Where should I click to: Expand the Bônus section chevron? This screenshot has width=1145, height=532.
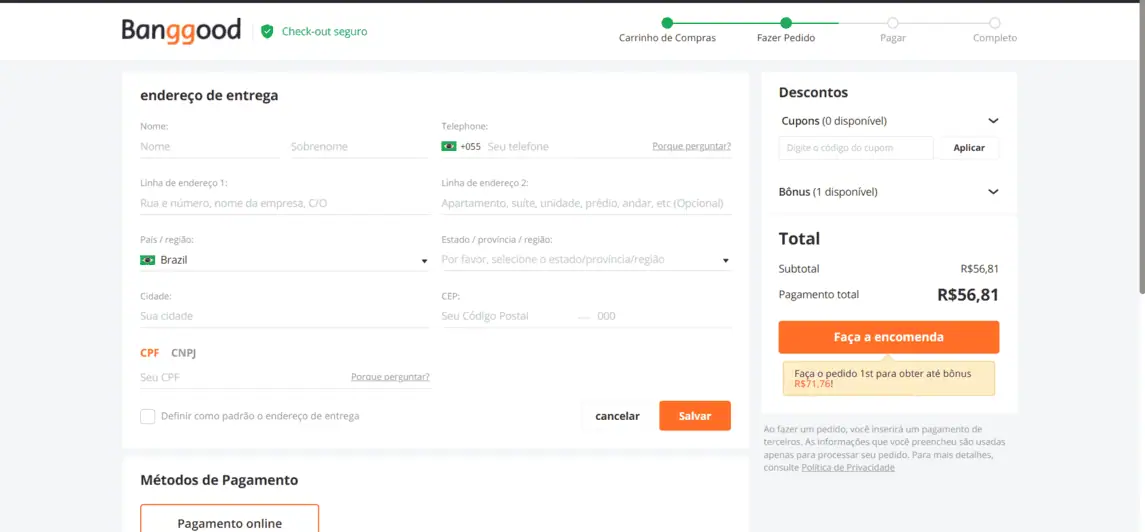[993, 192]
